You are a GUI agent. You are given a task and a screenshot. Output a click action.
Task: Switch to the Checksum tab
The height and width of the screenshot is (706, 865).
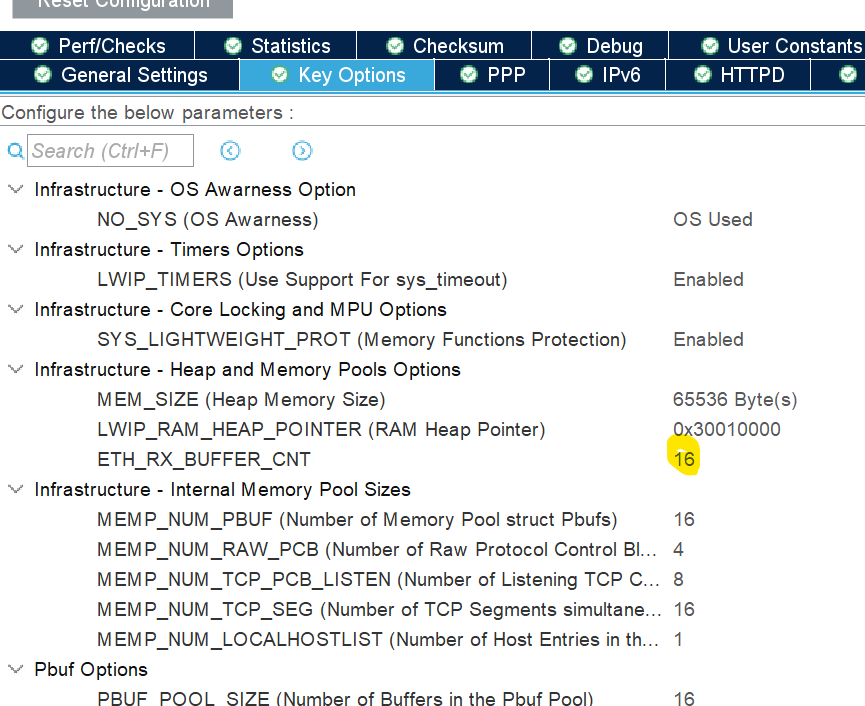tap(456, 45)
